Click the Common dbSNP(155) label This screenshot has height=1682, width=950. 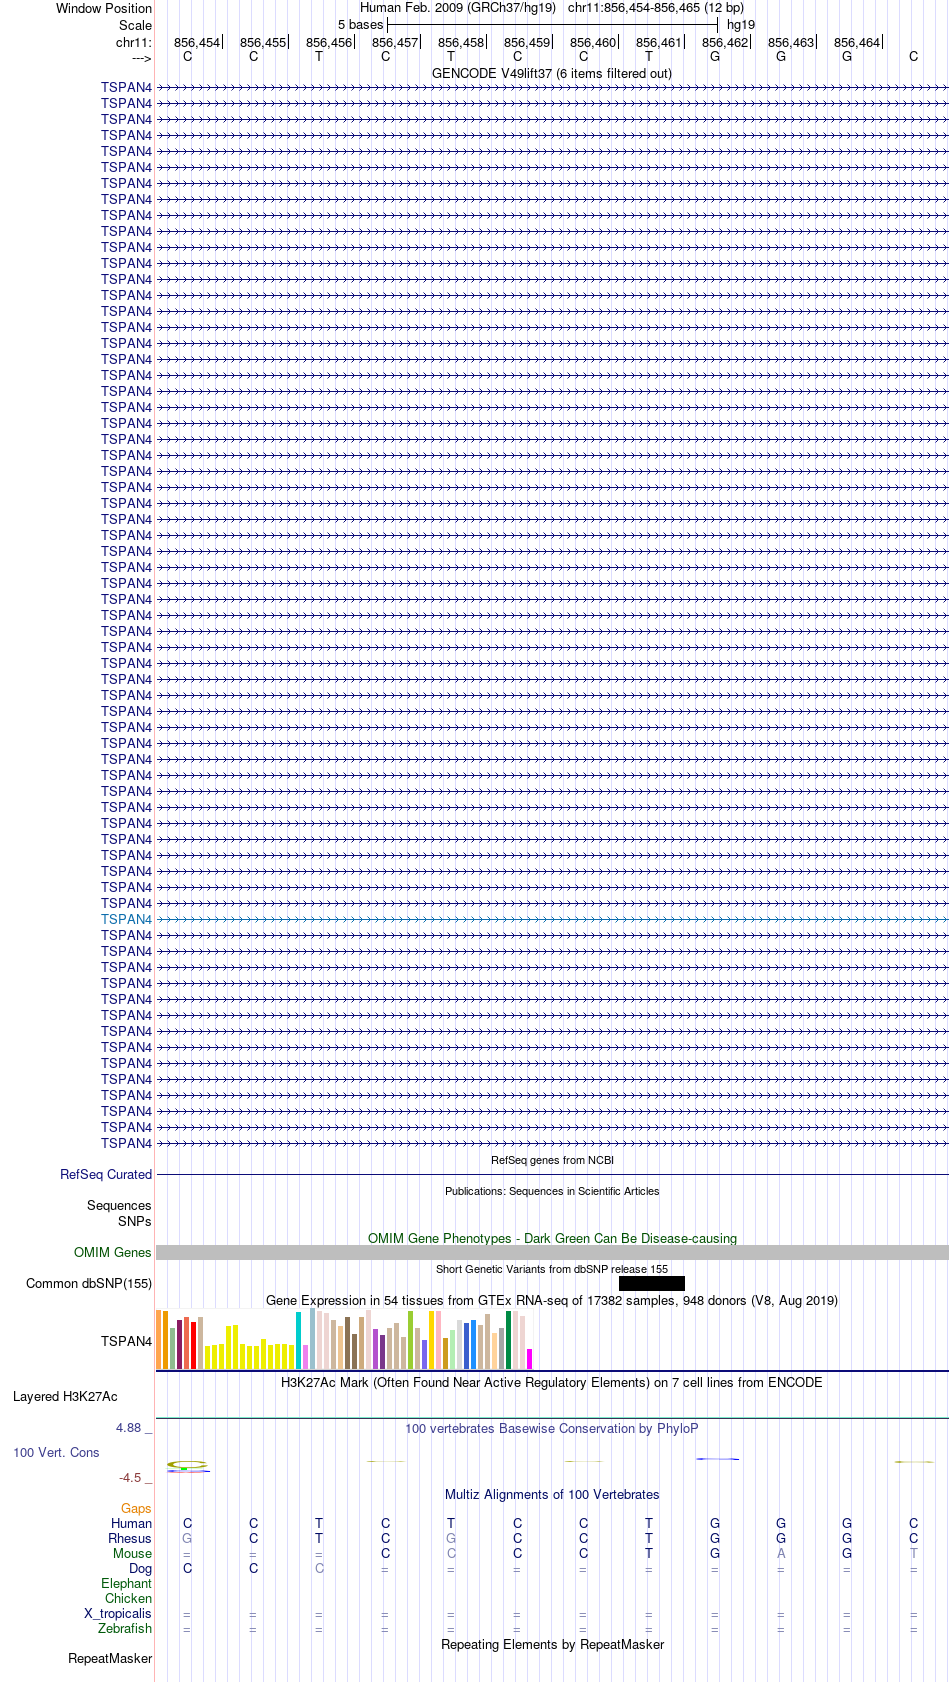89,1284
